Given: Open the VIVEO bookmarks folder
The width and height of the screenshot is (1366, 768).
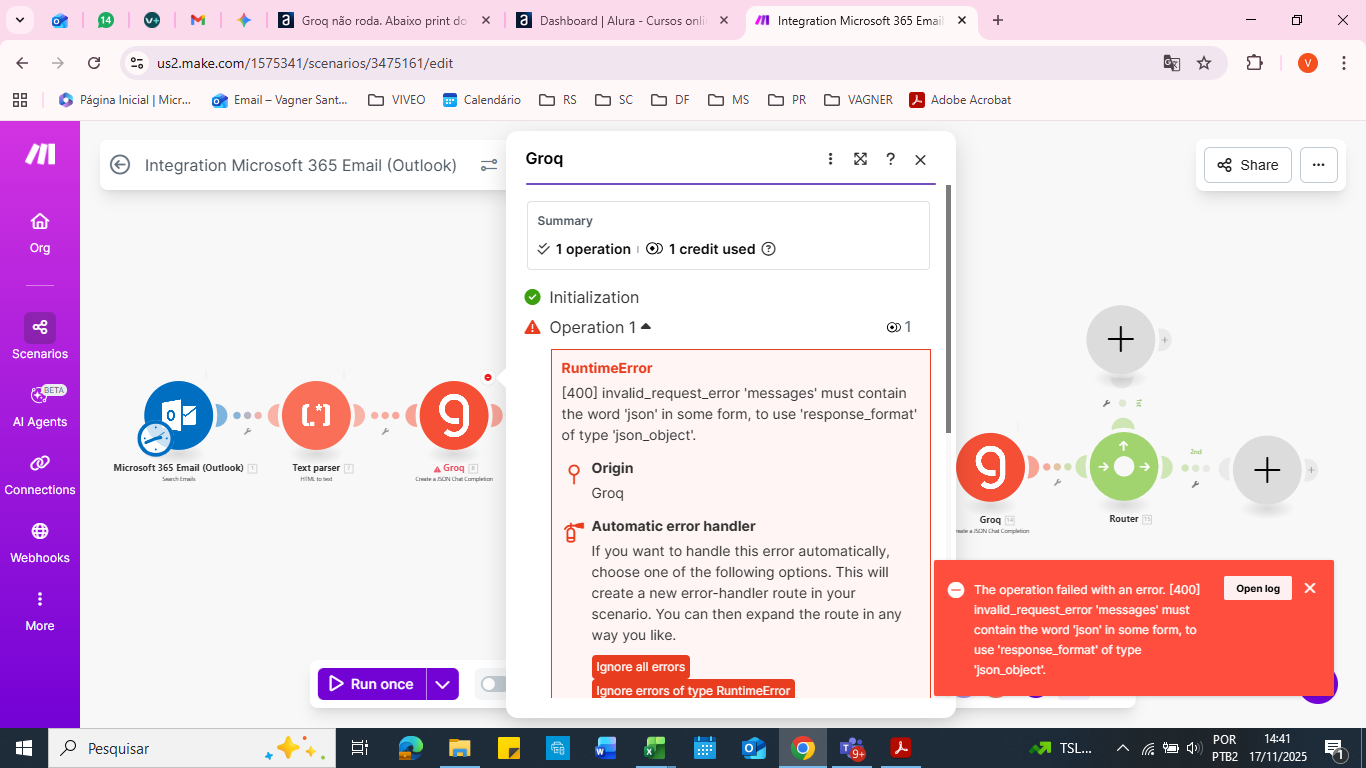Looking at the screenshot, I should (x=397, y=100).
